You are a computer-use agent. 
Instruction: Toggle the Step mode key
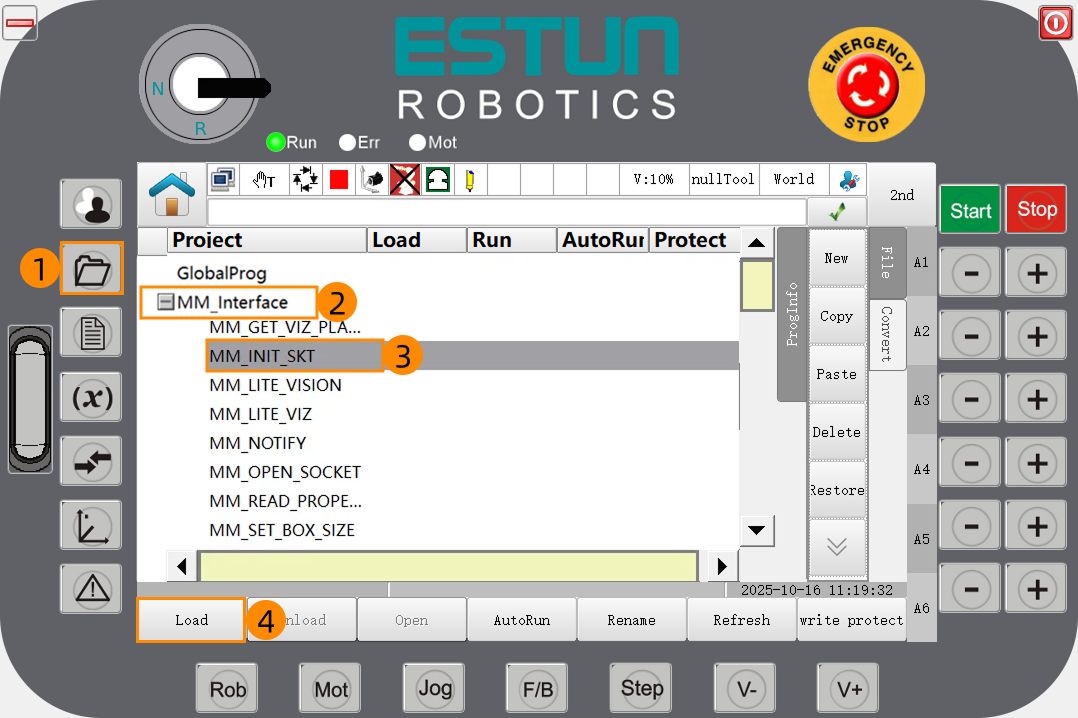641,688
